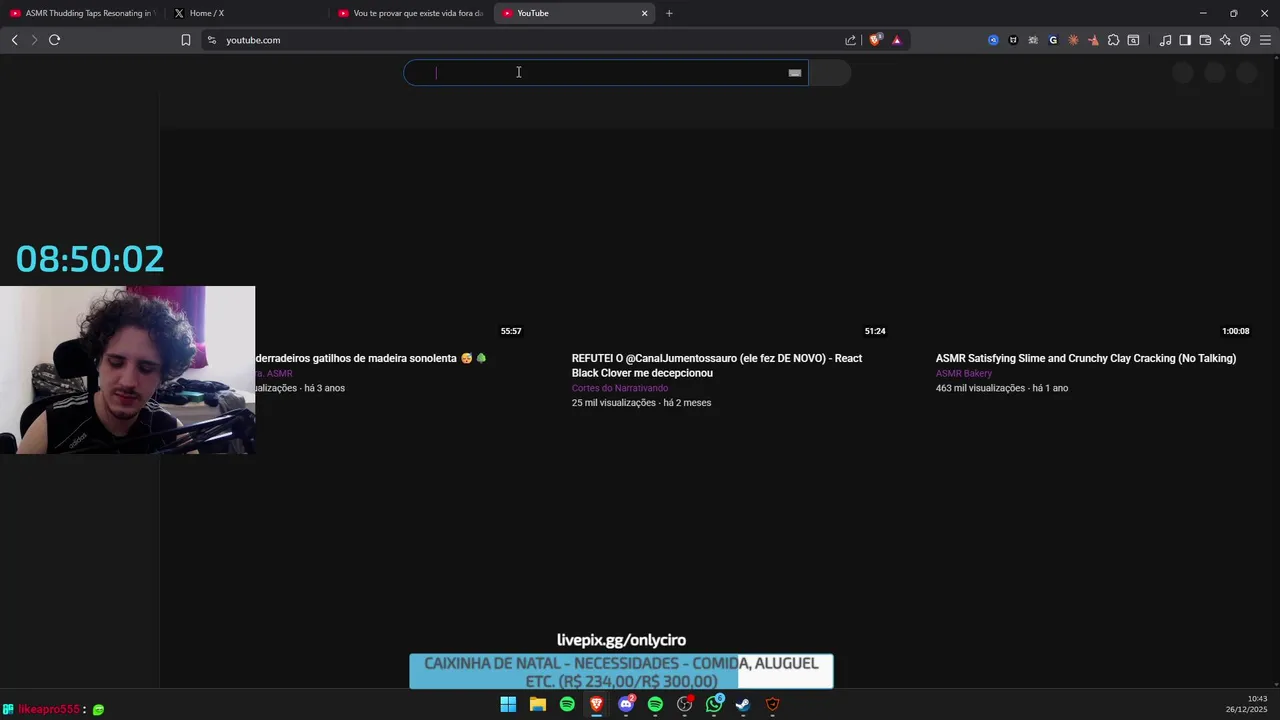Open File Explorer from the taskbar
The height and width of the screenshot is (720, 1280).
(537, 704)
